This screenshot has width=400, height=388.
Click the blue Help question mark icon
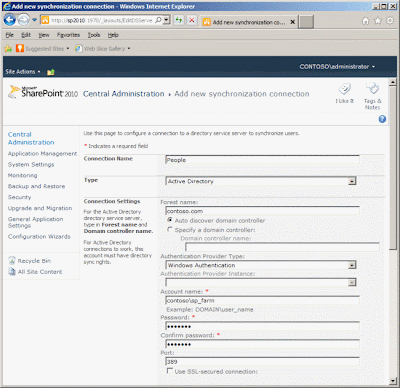[382, 119]
